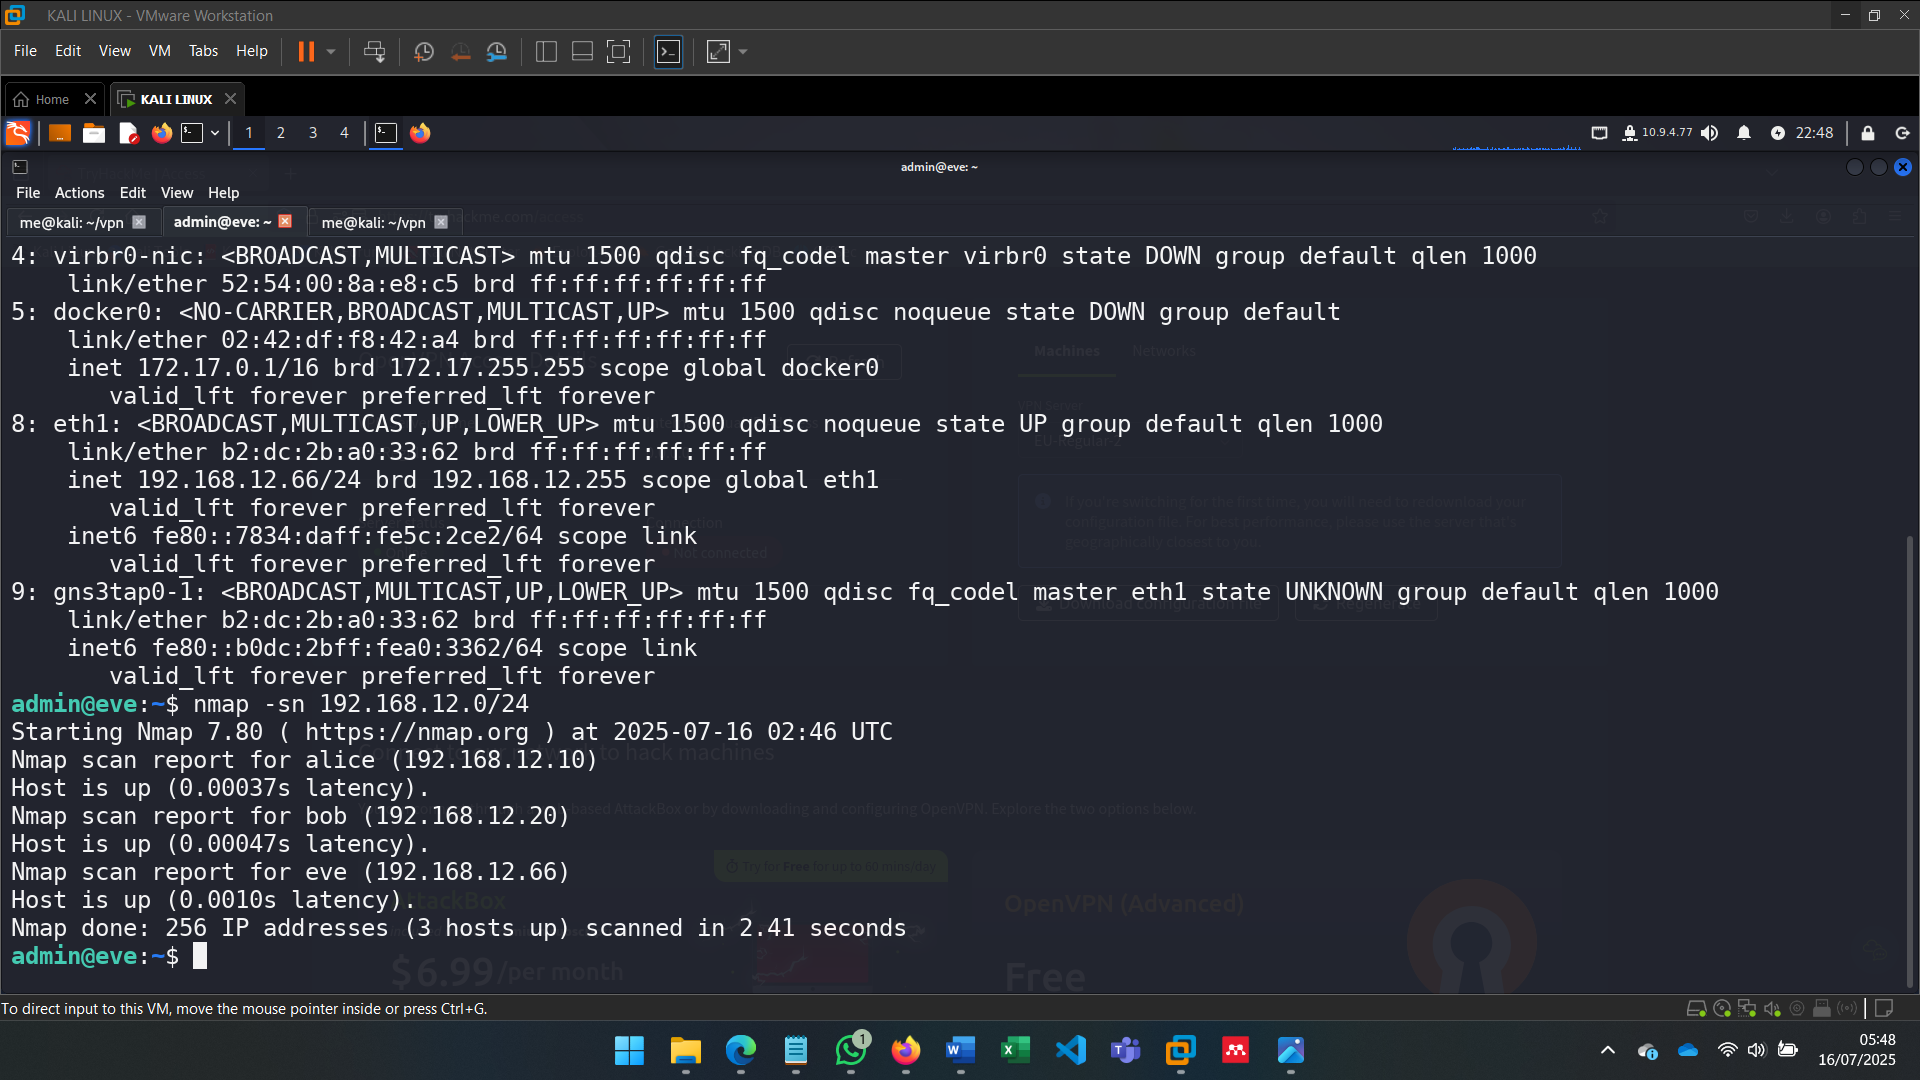
Task: Pause the virtual machine with orange pause button
Action: 306,51
